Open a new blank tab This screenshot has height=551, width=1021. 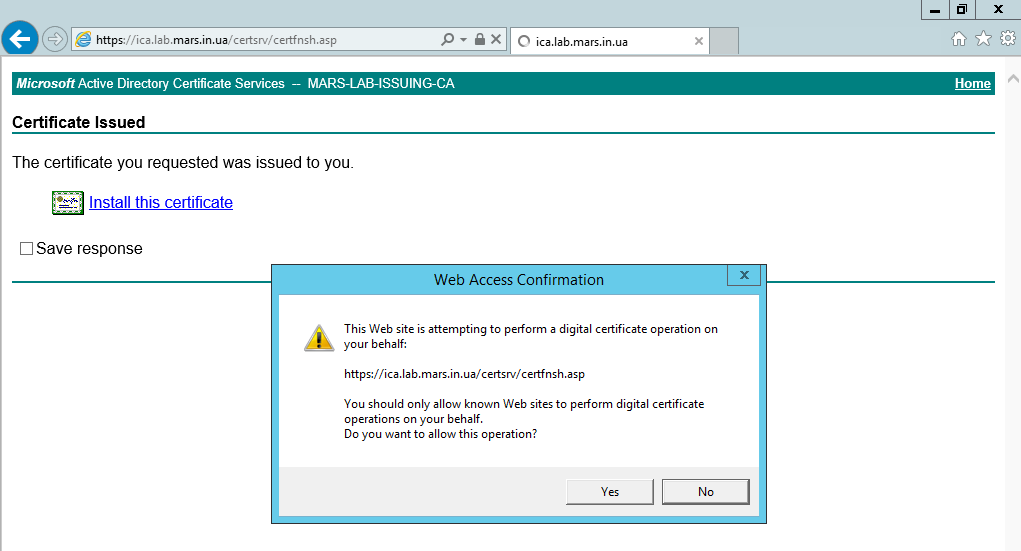724,42
